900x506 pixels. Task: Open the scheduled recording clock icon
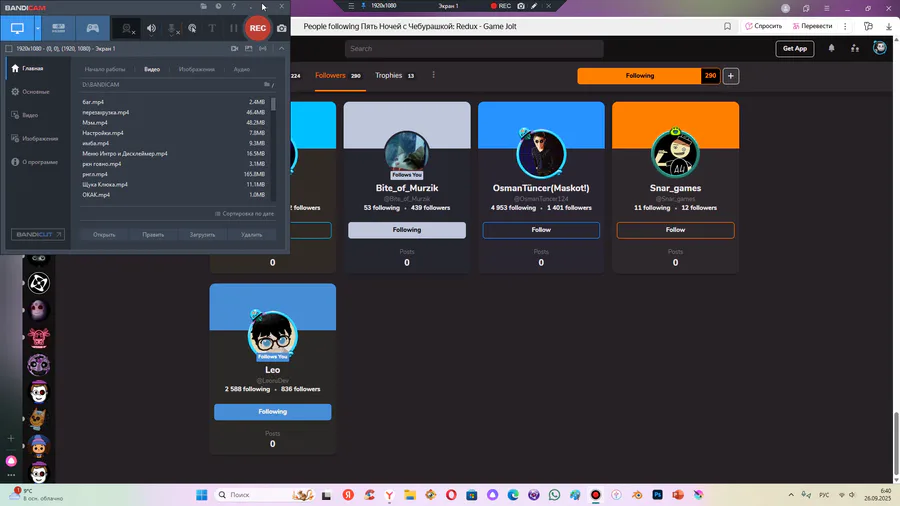click(x=218, y=6)
